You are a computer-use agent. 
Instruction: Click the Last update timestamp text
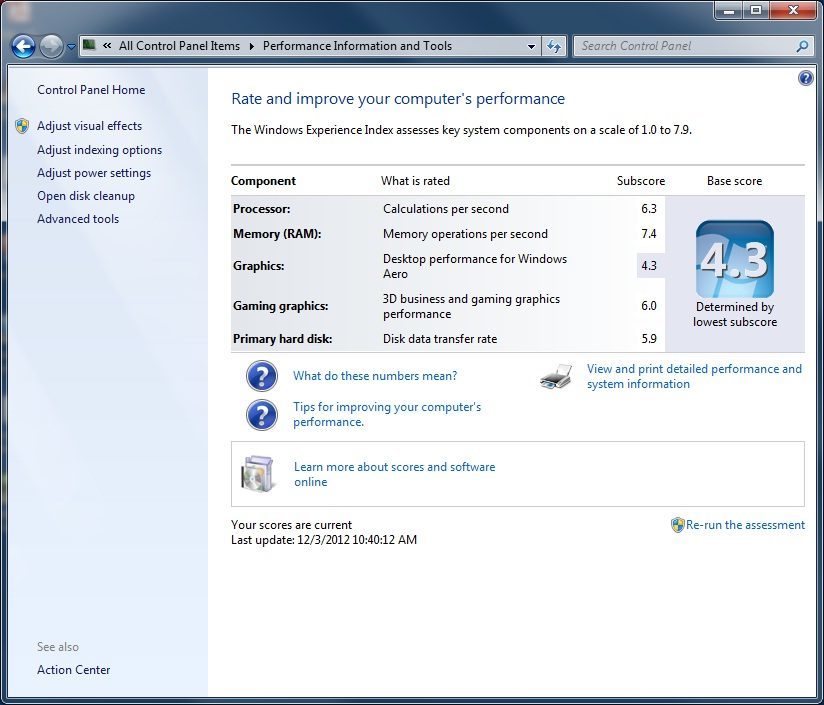(324, 540)
